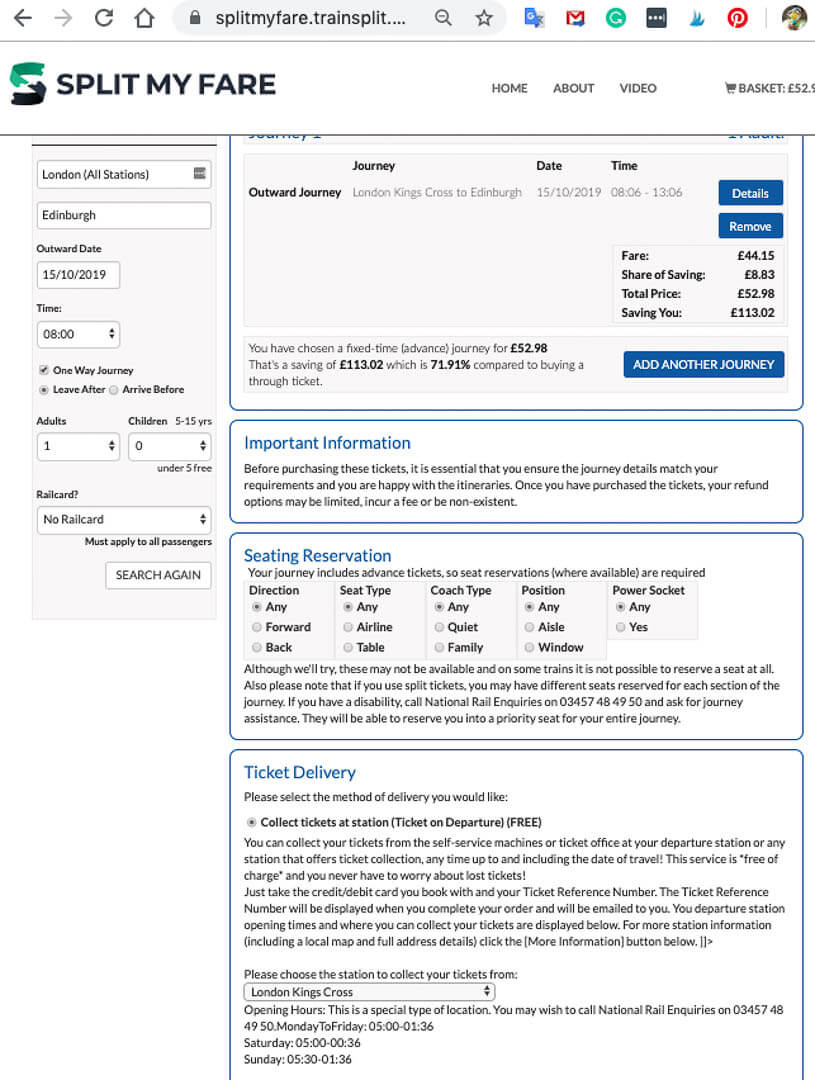Screen dimensions: 815x1080
Task: Remove the outward journey
Action: (750, 226)
